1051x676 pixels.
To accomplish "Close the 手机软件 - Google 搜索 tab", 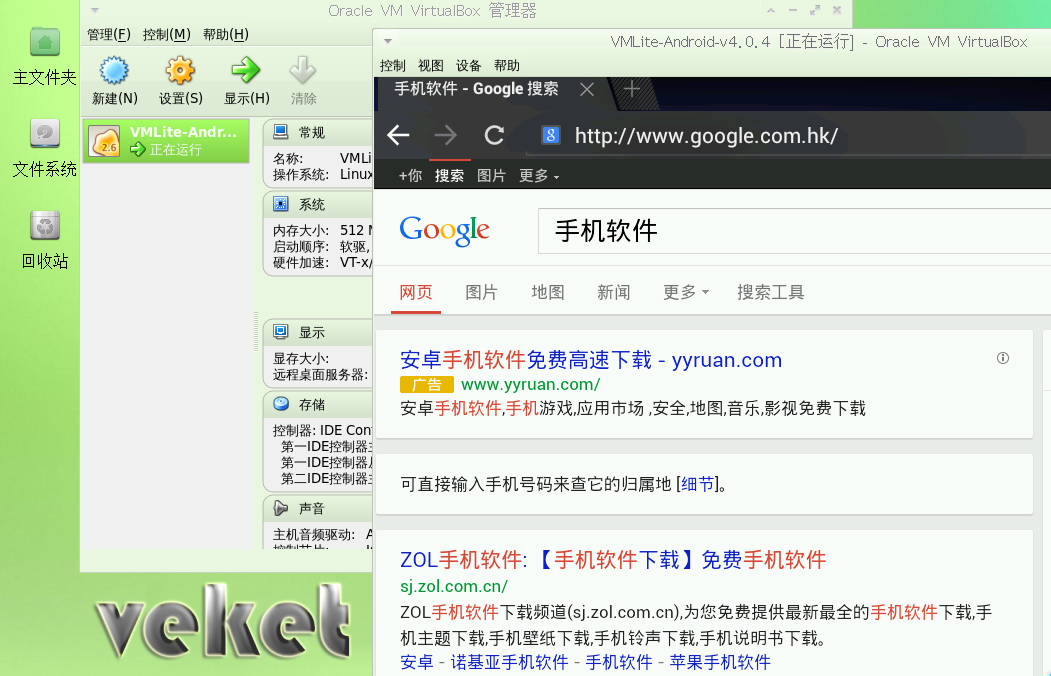I will click(587, 89).
